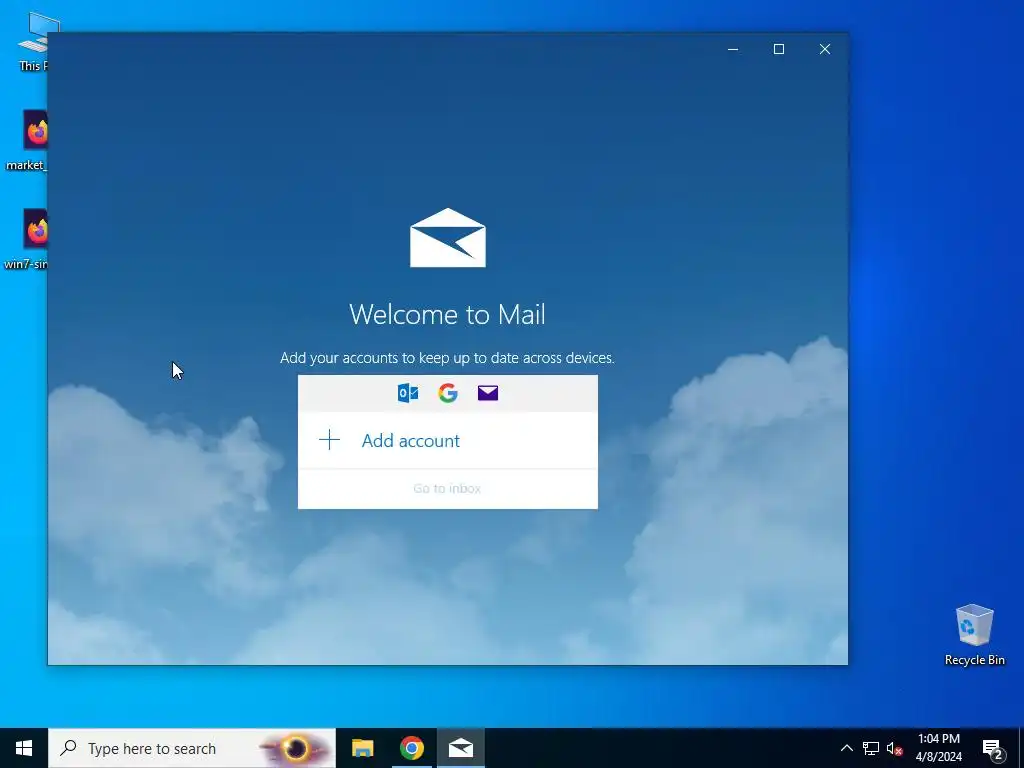The height and width of the screenshot is (768, 1024).
Task: Click the plus icon beside Add account
Action: pos(329,440)
